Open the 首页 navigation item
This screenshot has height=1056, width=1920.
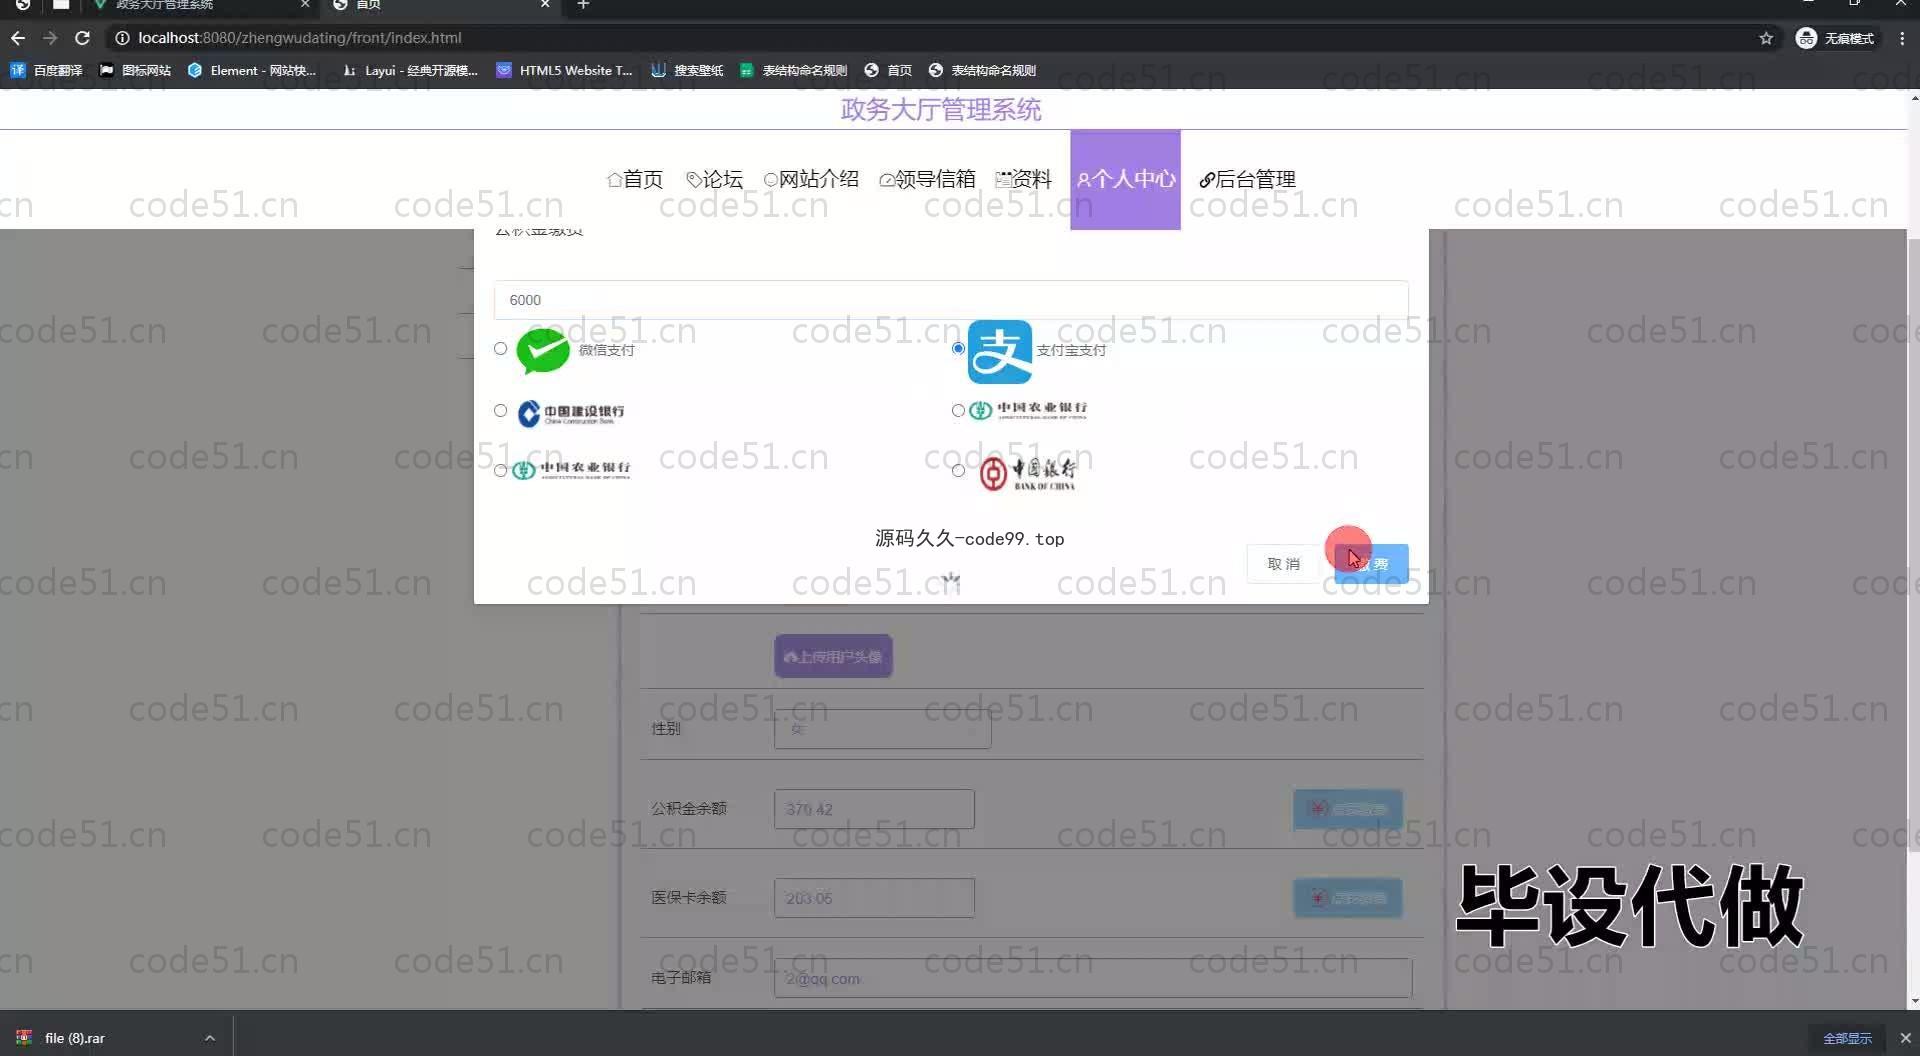pos(635,179)
